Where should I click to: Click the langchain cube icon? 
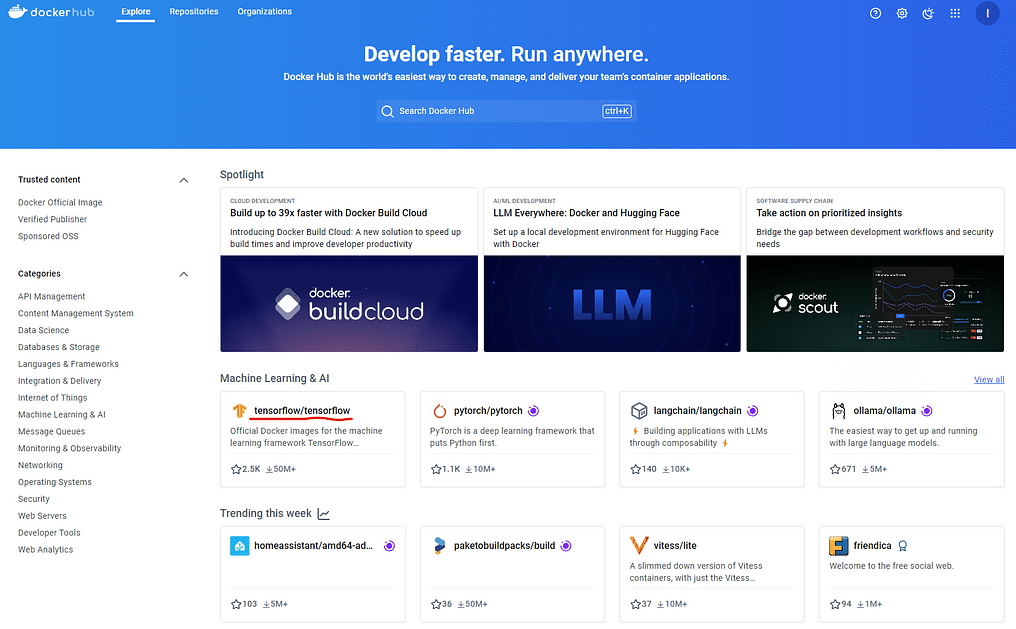639,411
